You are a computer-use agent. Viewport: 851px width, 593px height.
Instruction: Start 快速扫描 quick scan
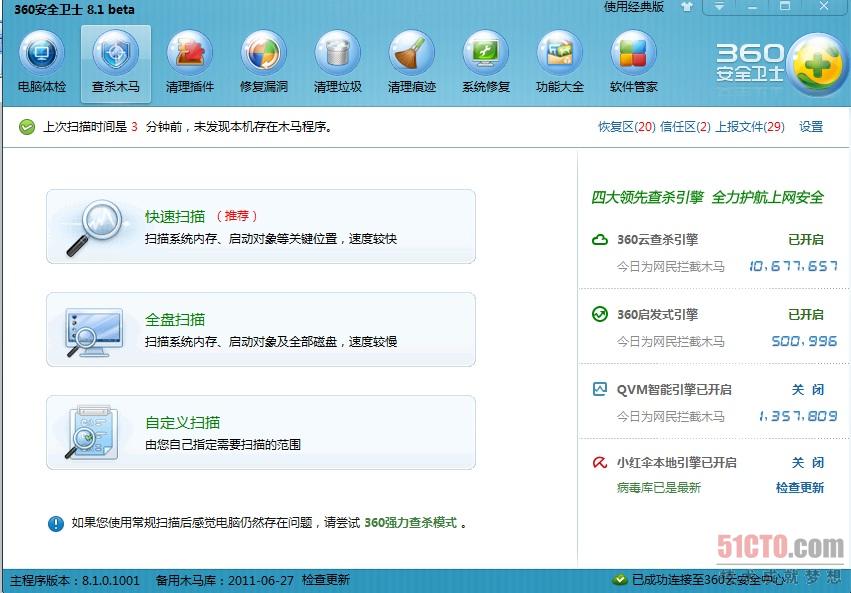point(261,226)
